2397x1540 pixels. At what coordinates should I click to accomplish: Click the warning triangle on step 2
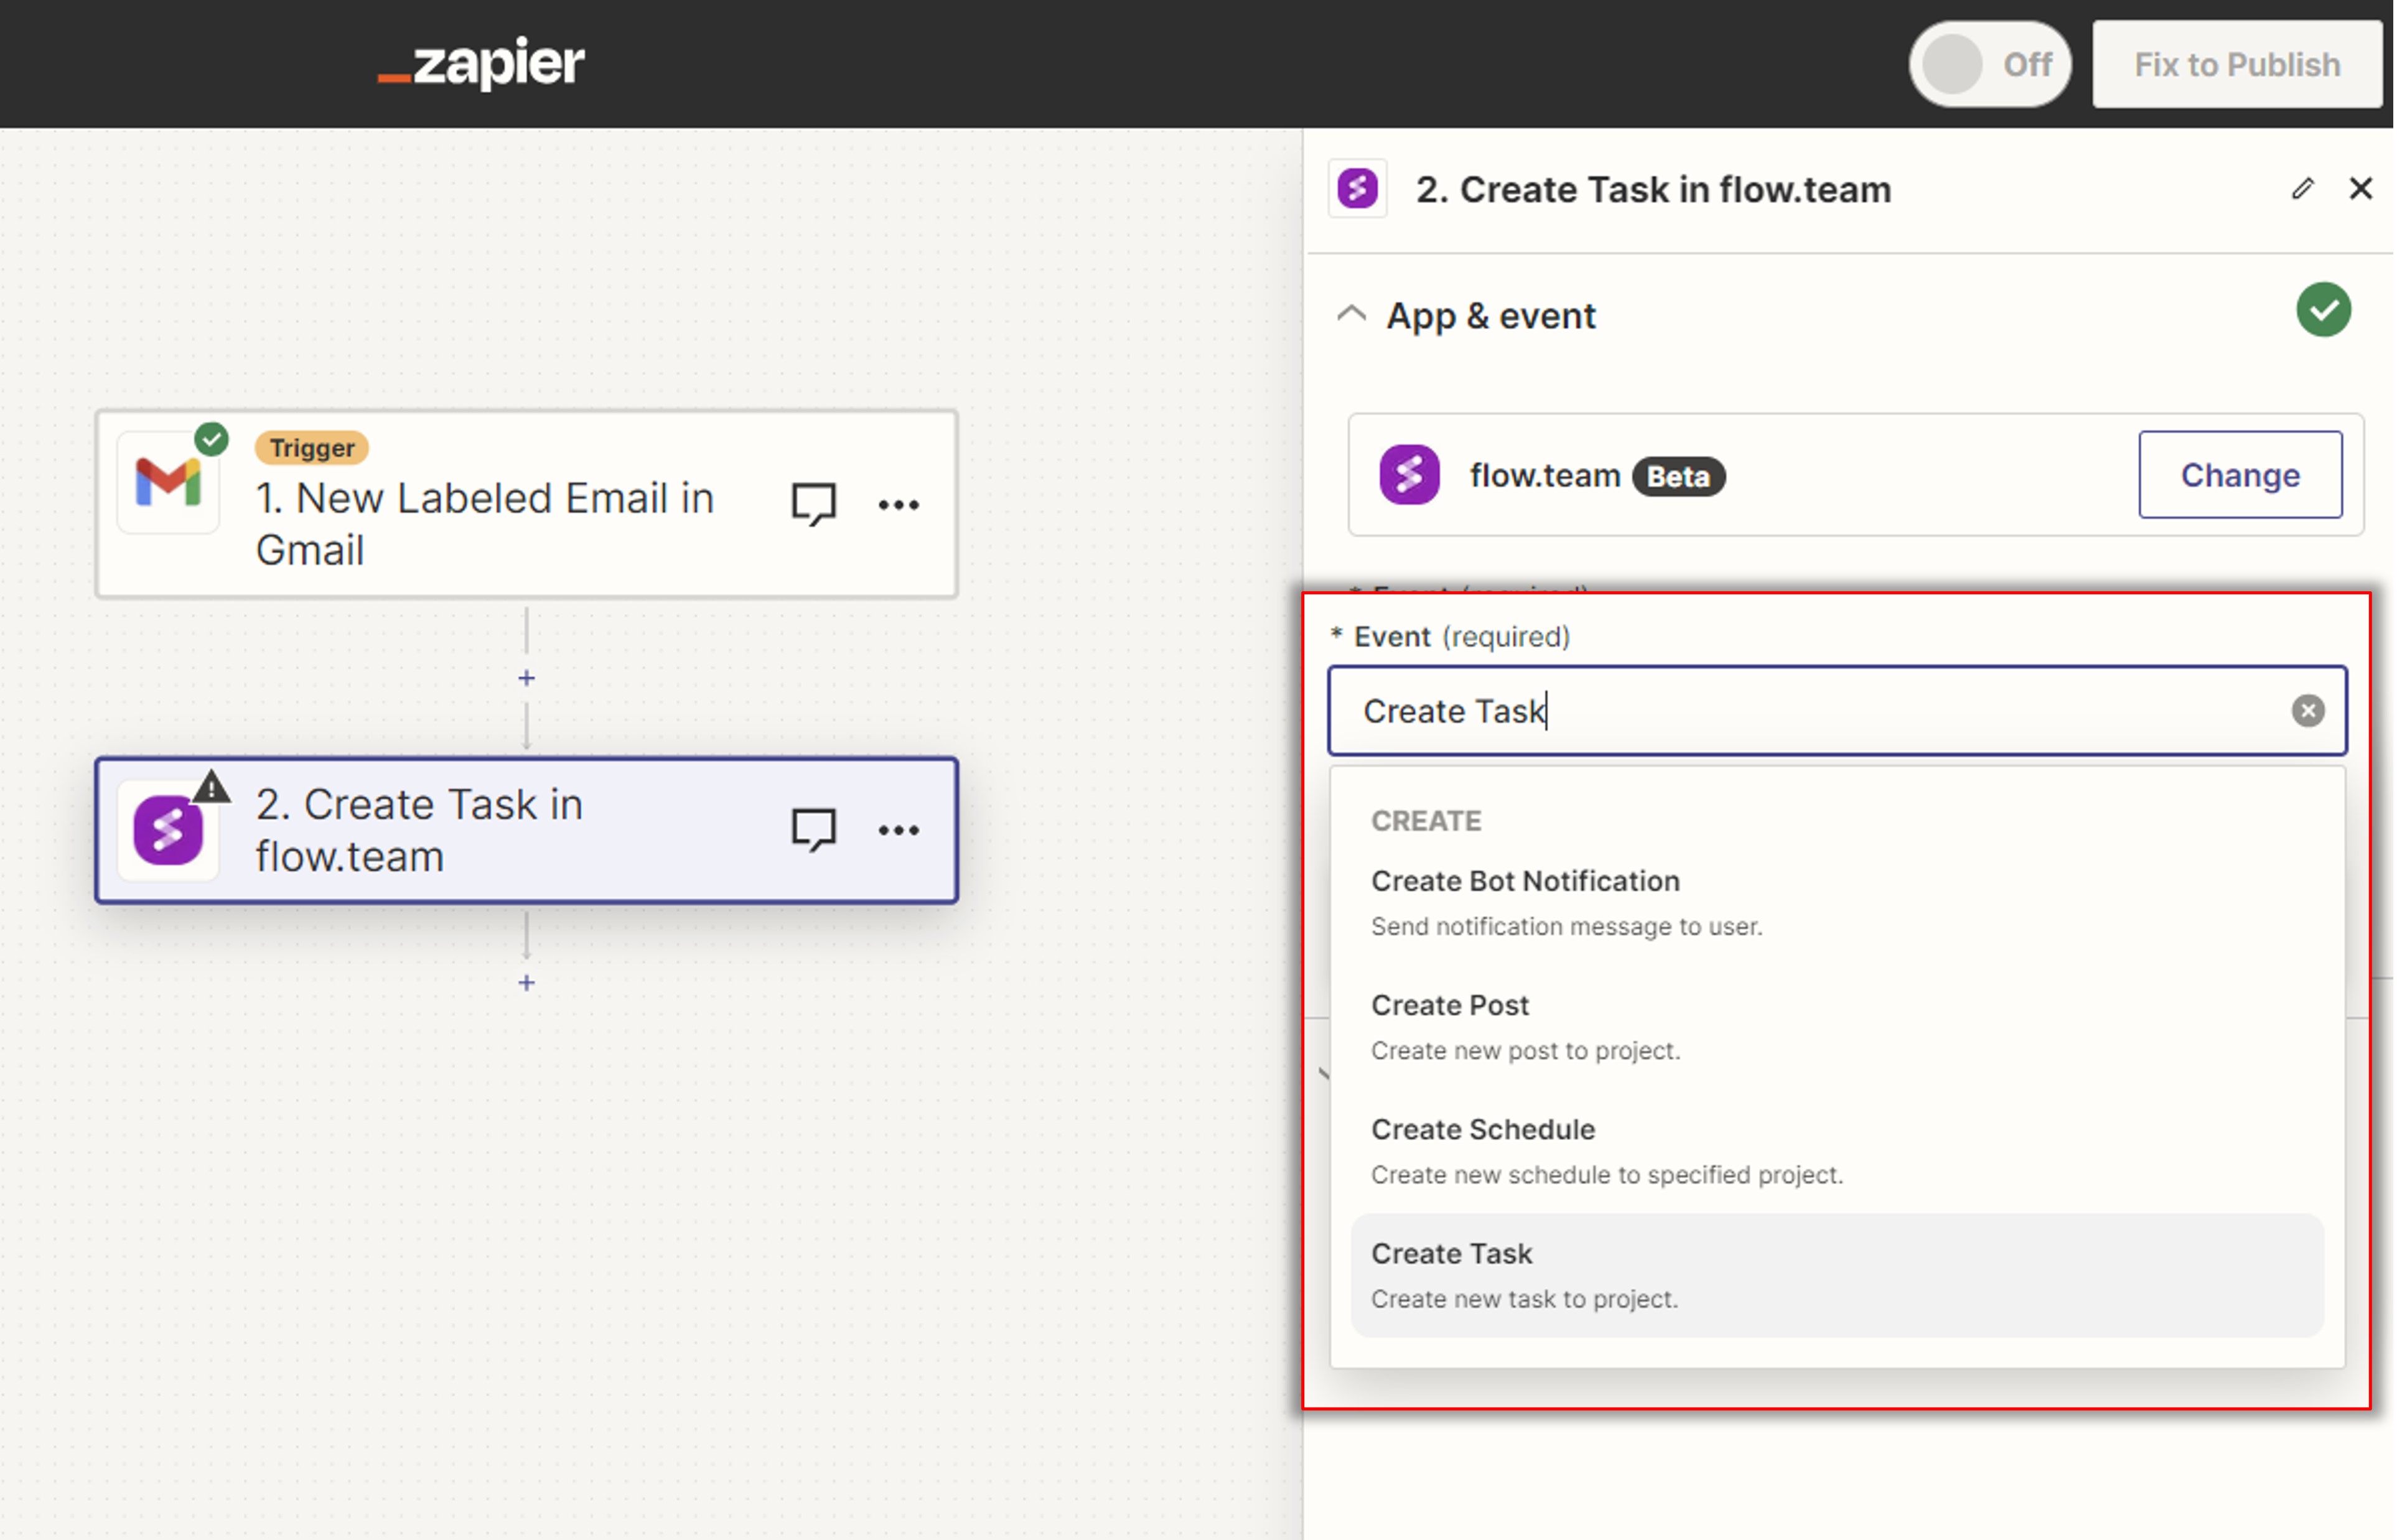[x=211, y=787]
